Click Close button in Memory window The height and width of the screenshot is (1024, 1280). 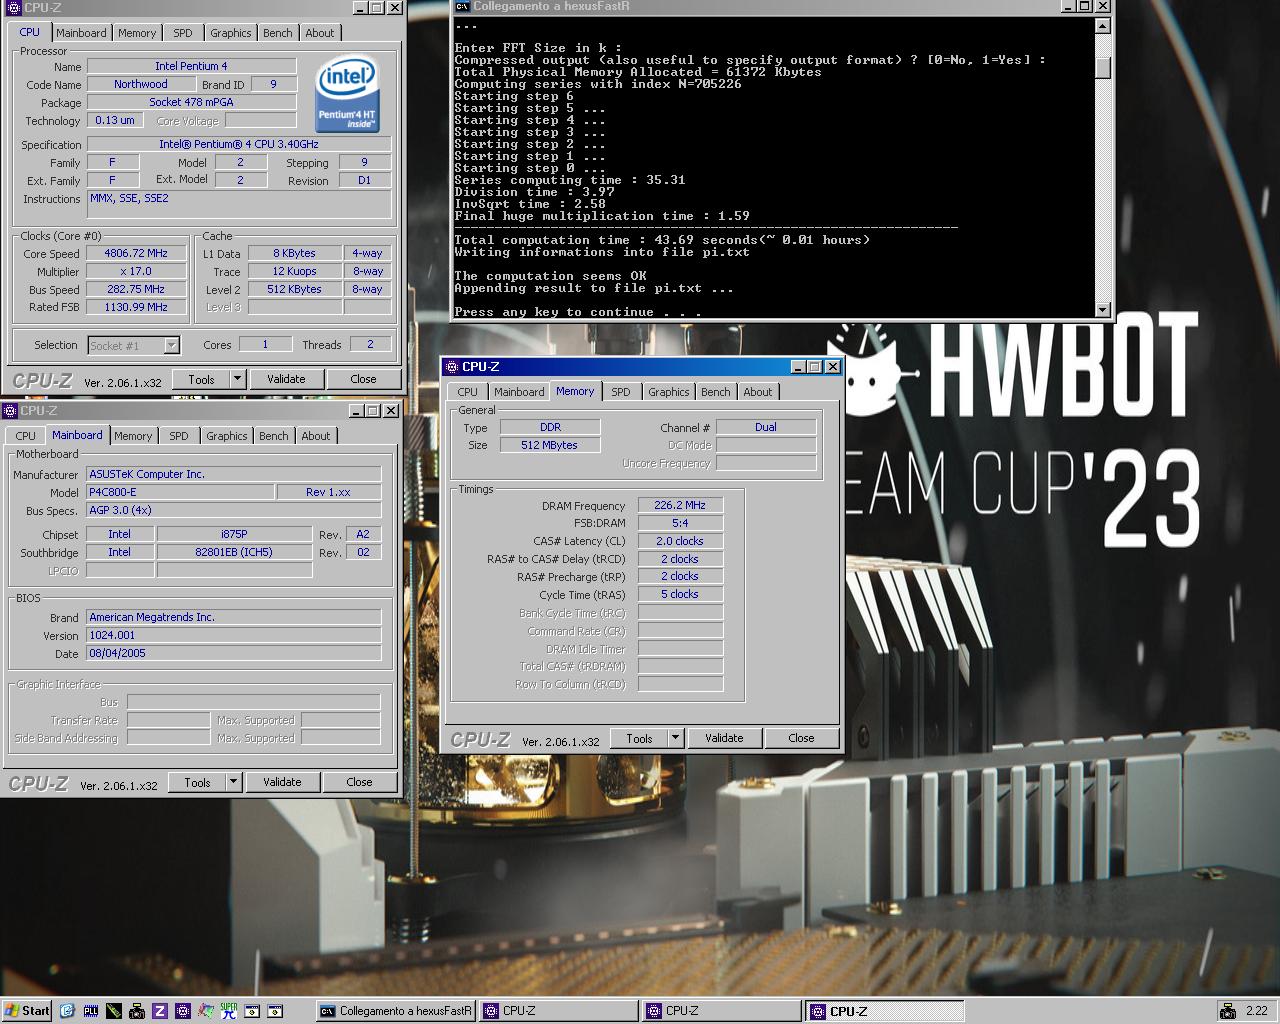pyautogui.click(x=801, y=738)
